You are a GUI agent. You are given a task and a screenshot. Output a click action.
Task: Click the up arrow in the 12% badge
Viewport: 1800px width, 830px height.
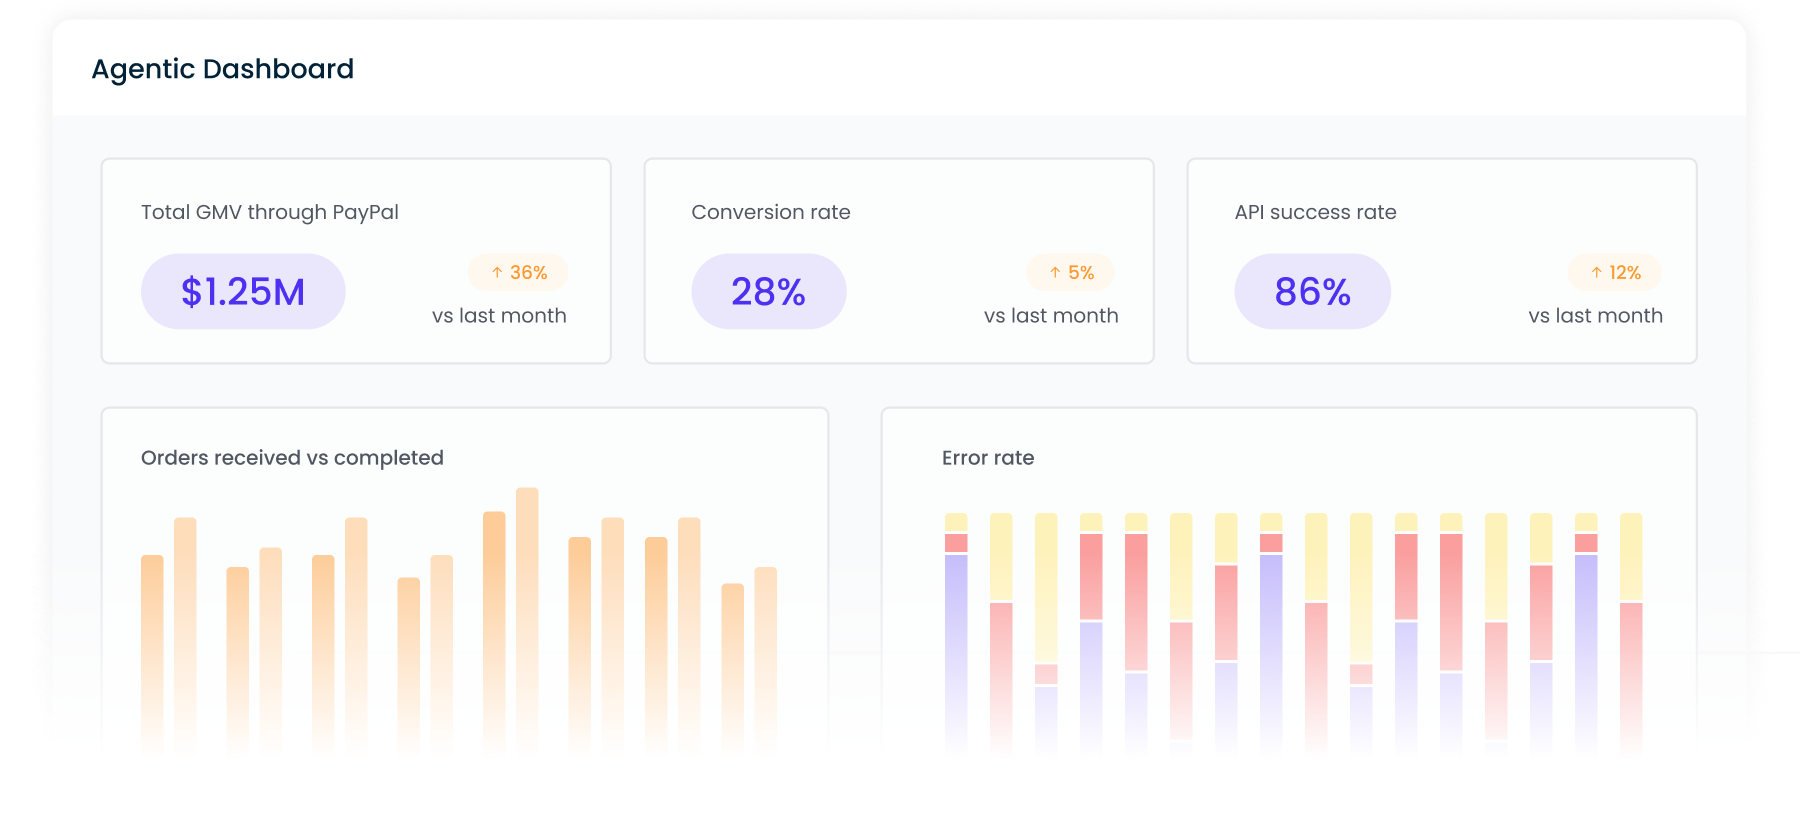pos(1596,272)
